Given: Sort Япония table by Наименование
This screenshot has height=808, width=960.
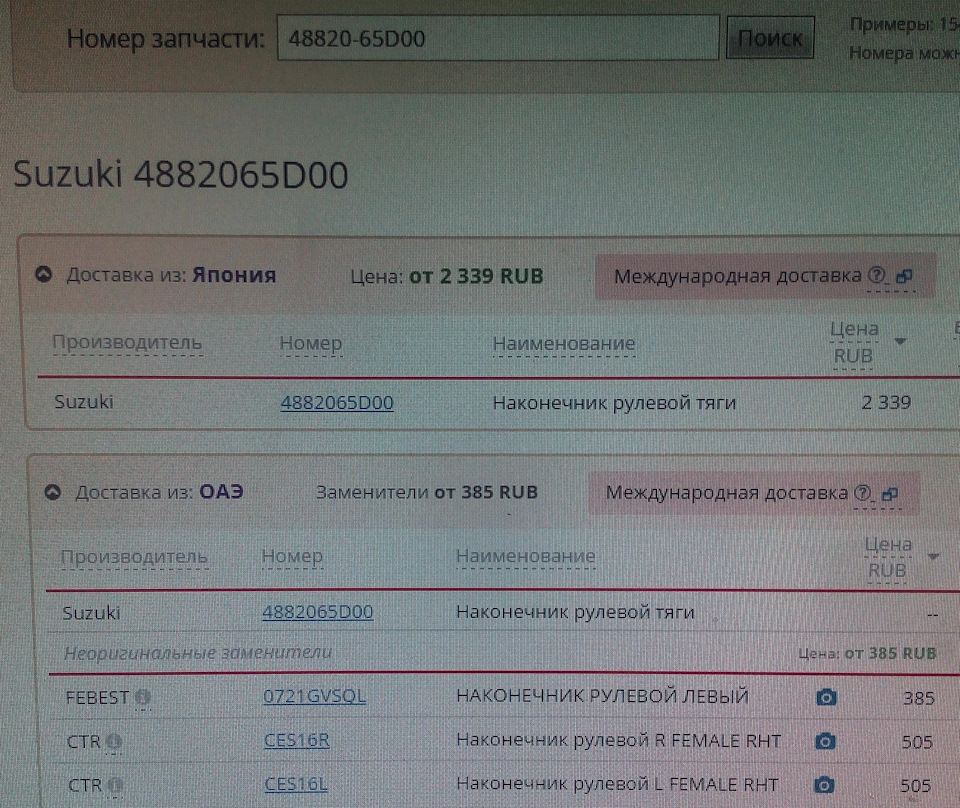Looking at the screenshot, I should 564,343.
